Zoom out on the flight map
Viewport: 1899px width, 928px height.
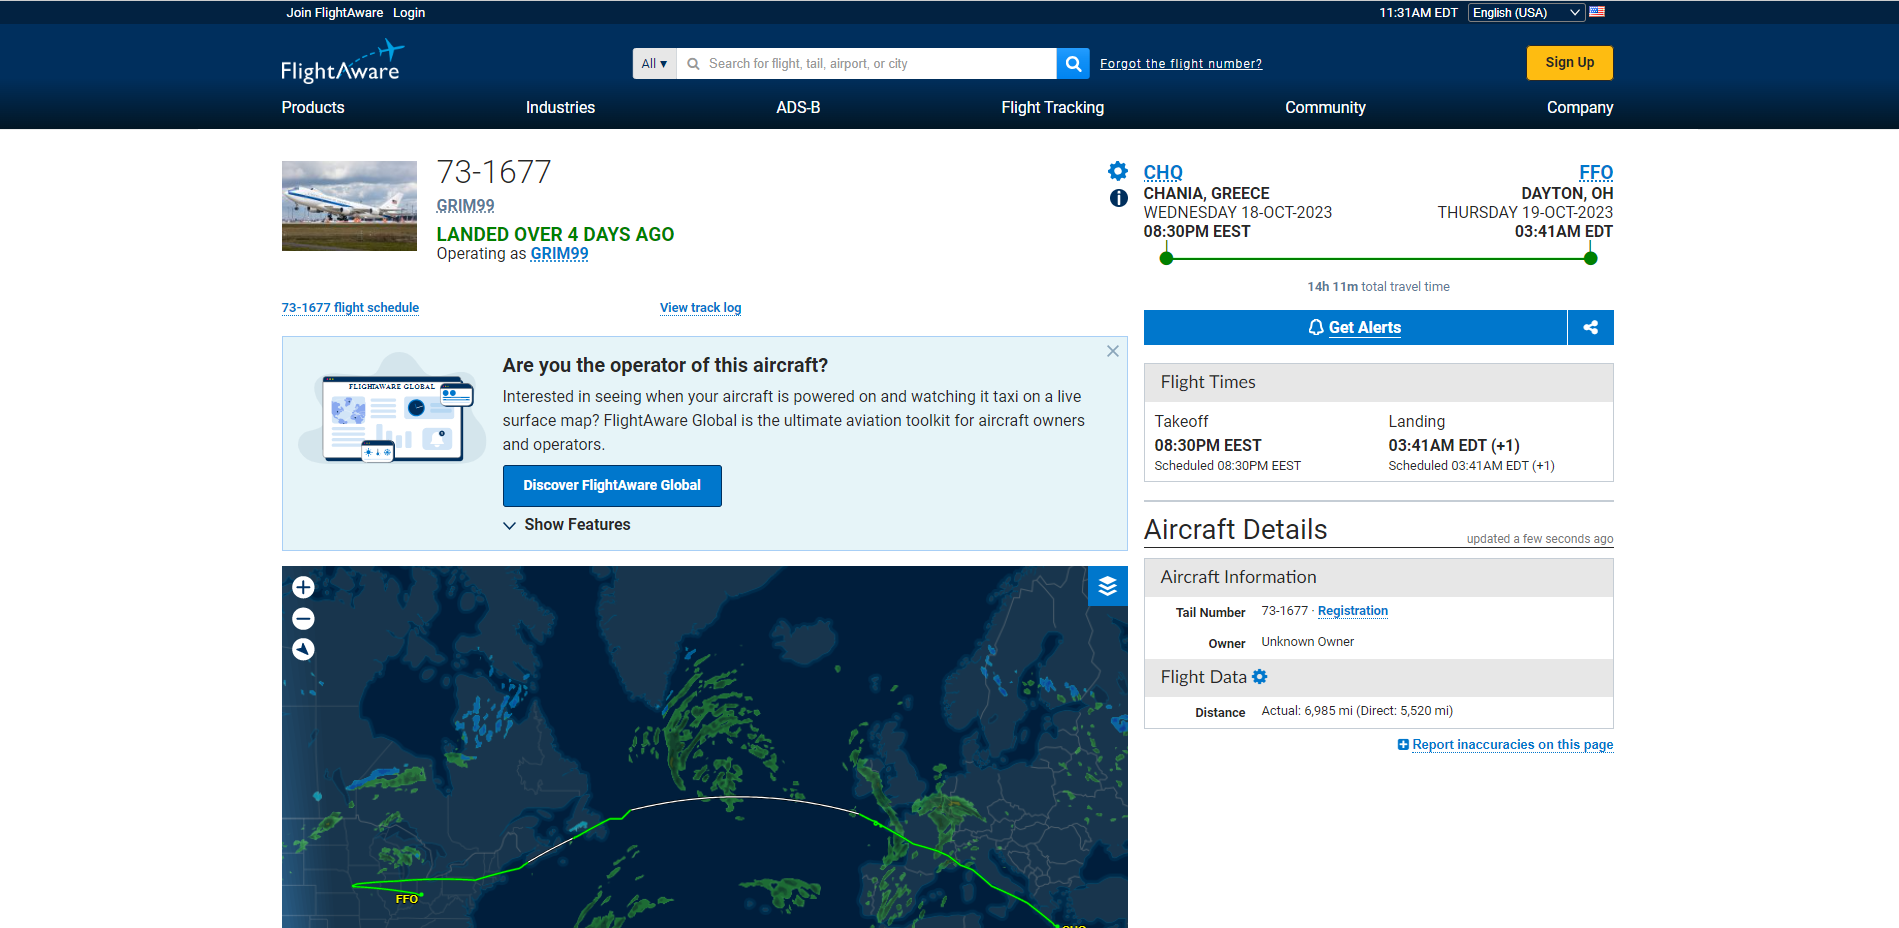pos(303,619)
